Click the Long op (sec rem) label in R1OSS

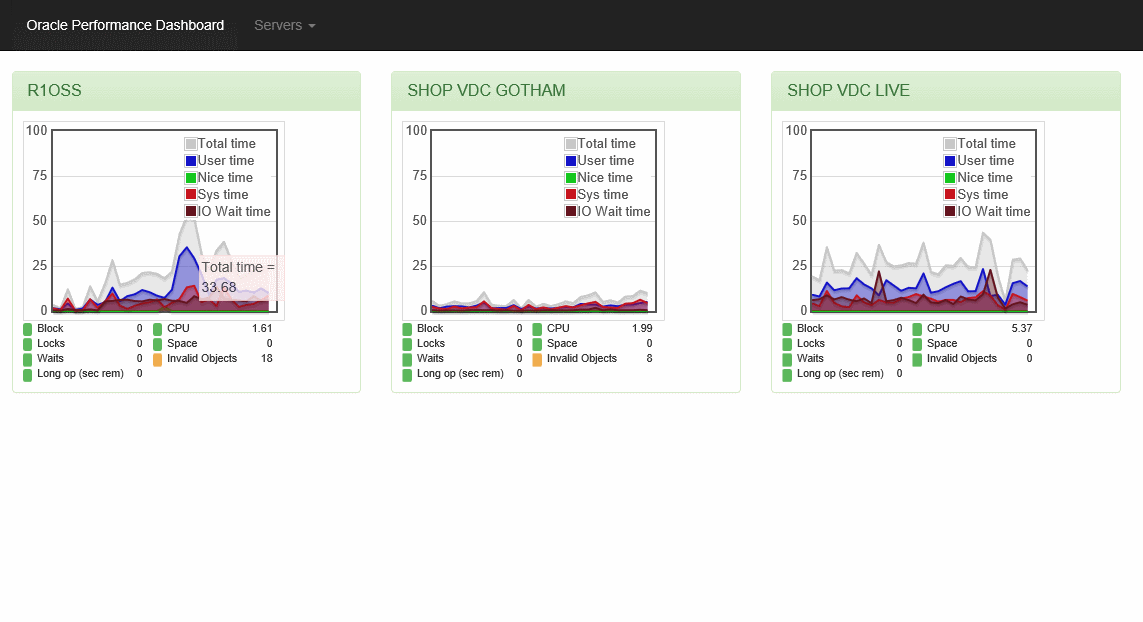pos(80,373)
